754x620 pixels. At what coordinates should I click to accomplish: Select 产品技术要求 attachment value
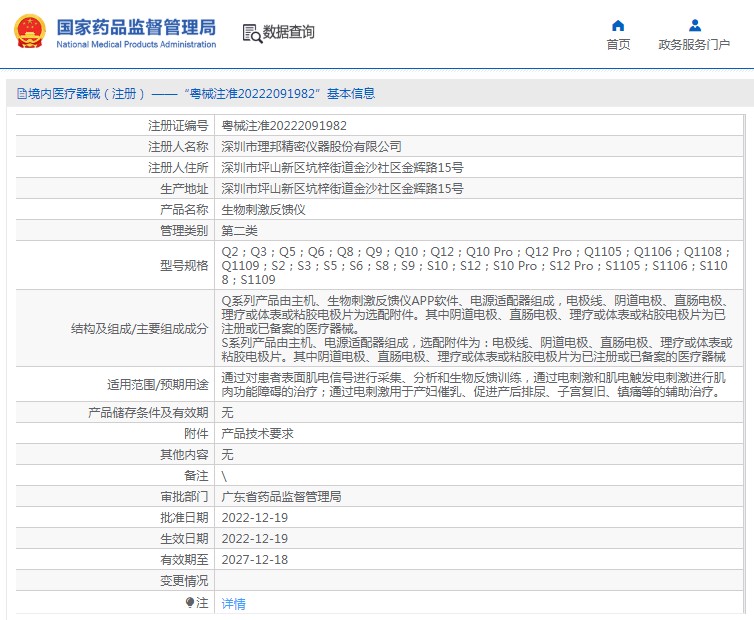[x=257, y=433]
